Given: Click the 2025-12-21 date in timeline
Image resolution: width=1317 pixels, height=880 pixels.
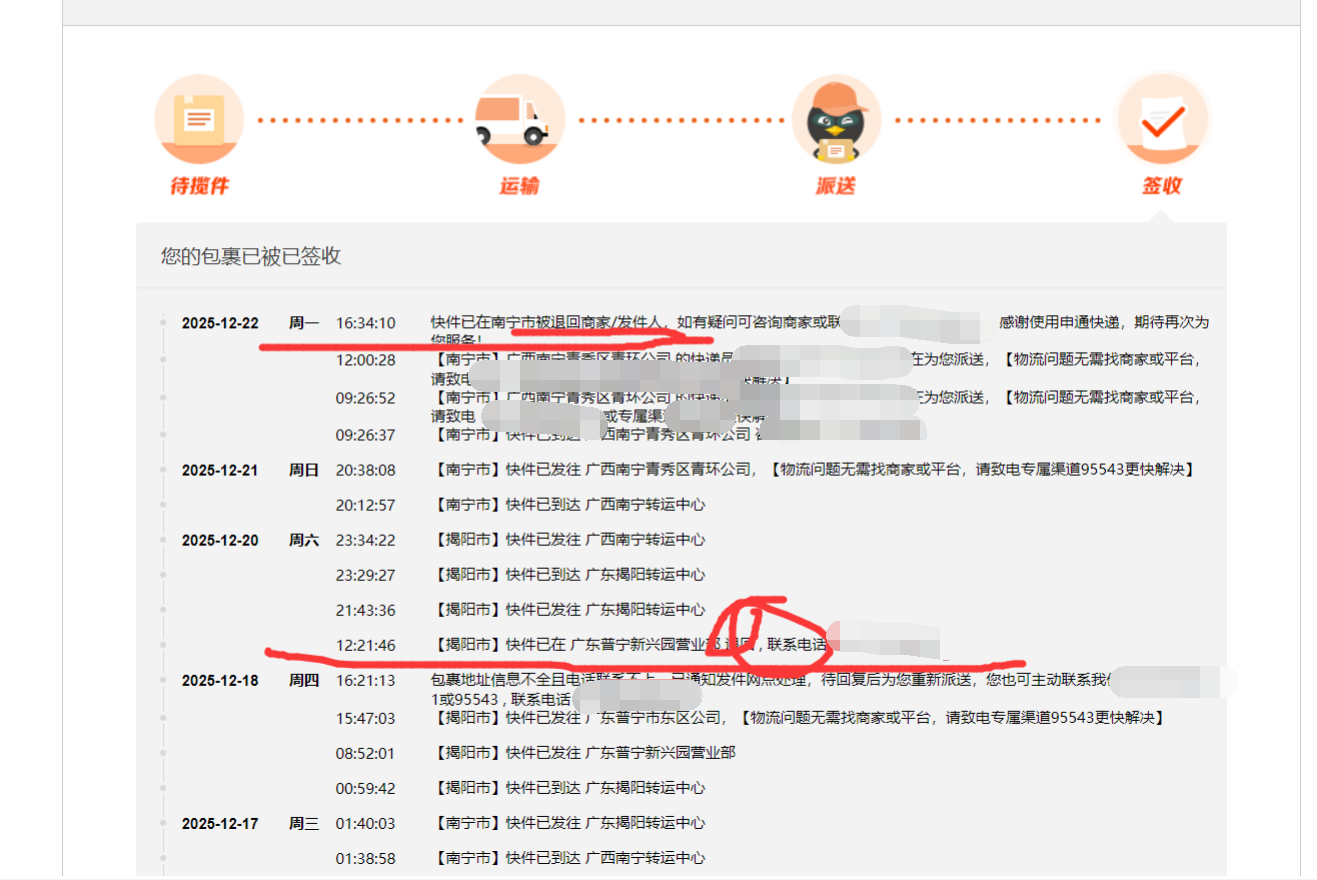Looking at the screenshot, I should coord(220,470).
